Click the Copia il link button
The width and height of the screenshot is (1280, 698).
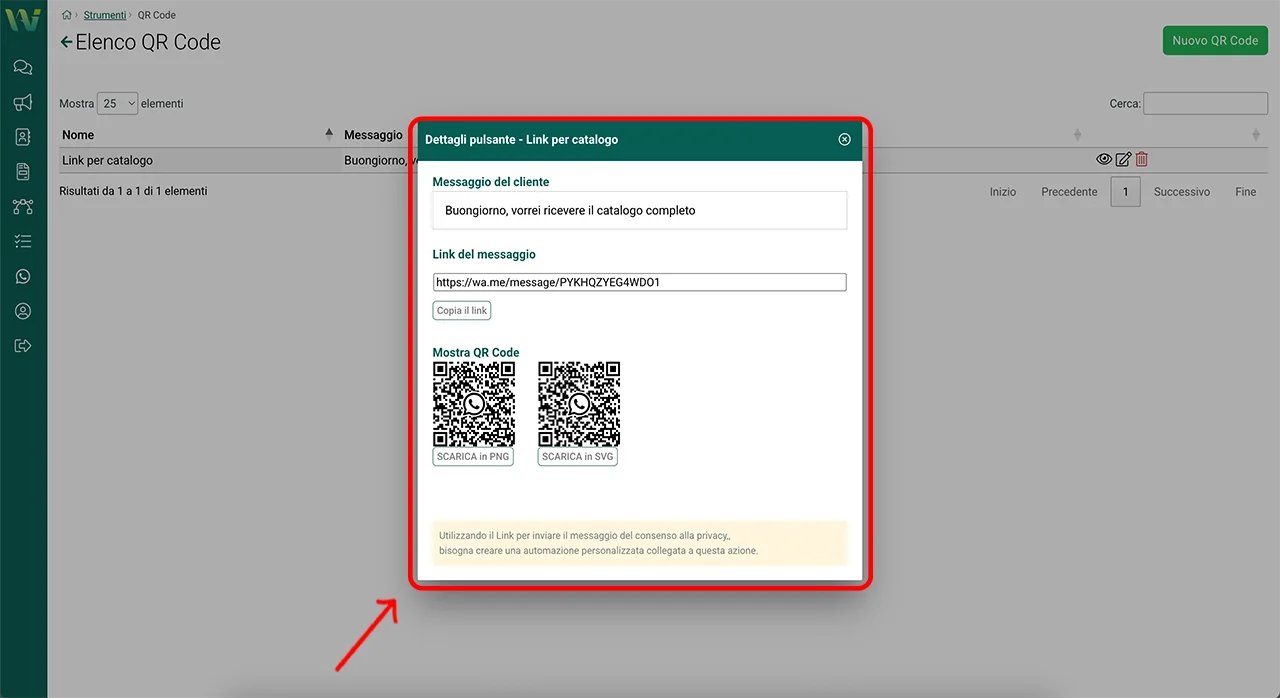pos(462,311)
